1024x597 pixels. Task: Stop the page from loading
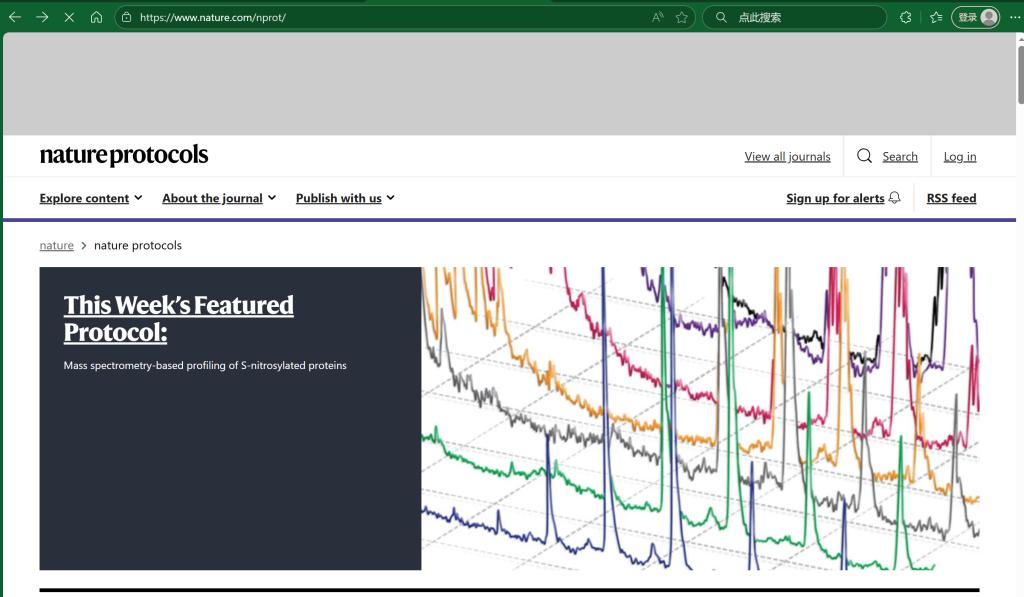pos(69,17)
